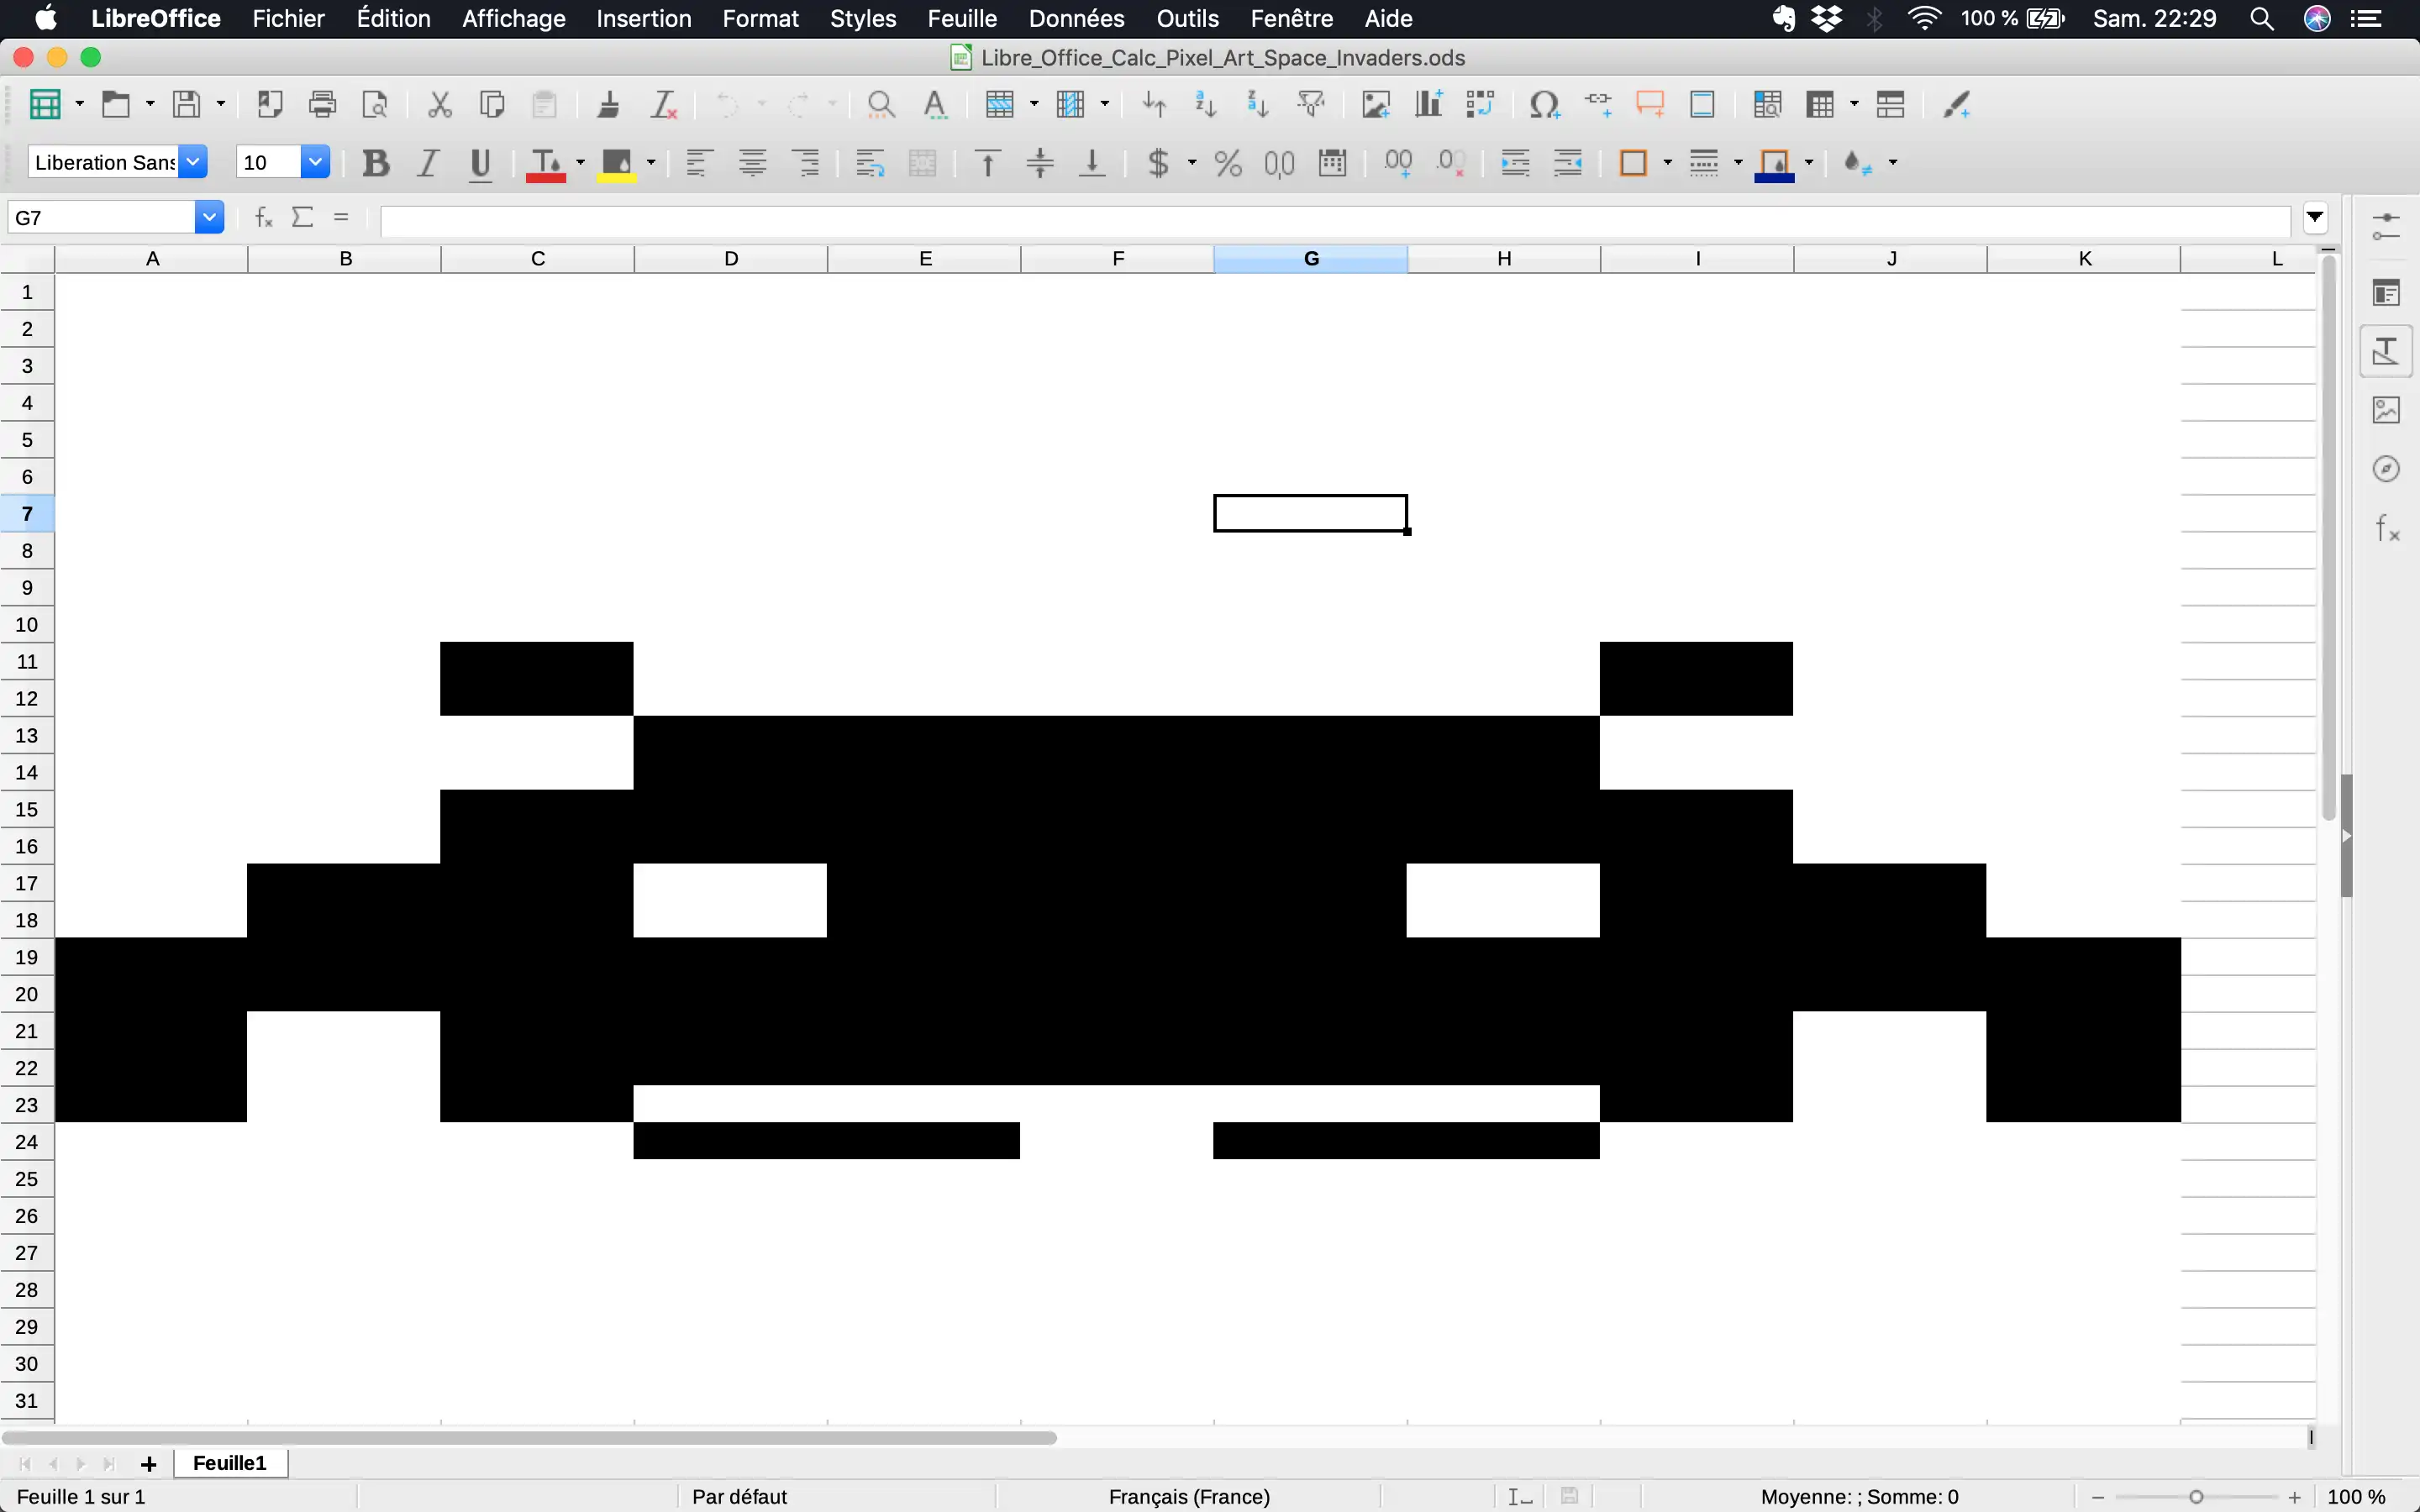Click Add Decimal Place icon
2420x1512 pixels.
(1398, 163)
